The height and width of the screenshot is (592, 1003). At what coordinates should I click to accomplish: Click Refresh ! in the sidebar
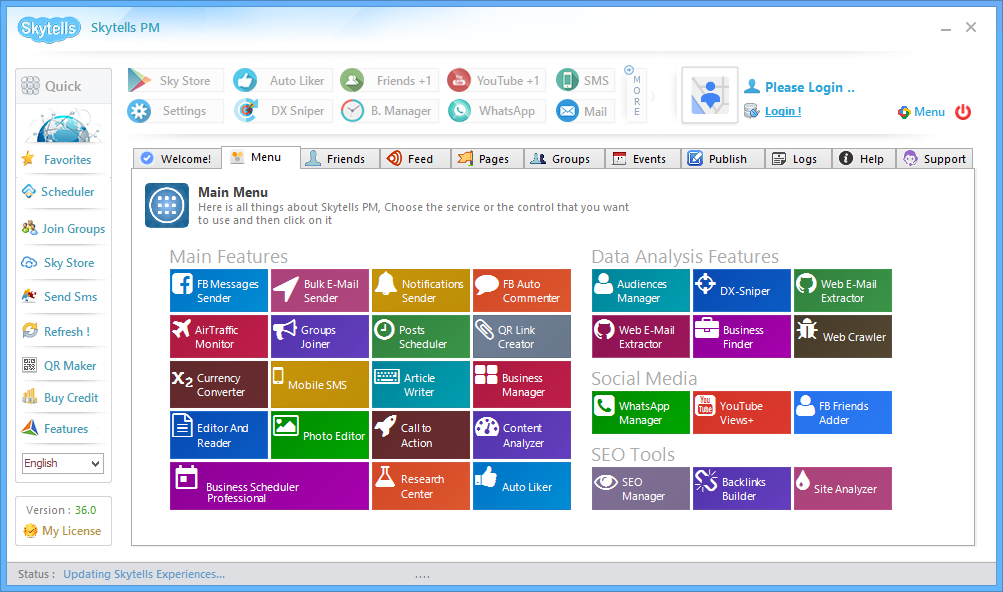pyautogui.click(x=56, y=332)
